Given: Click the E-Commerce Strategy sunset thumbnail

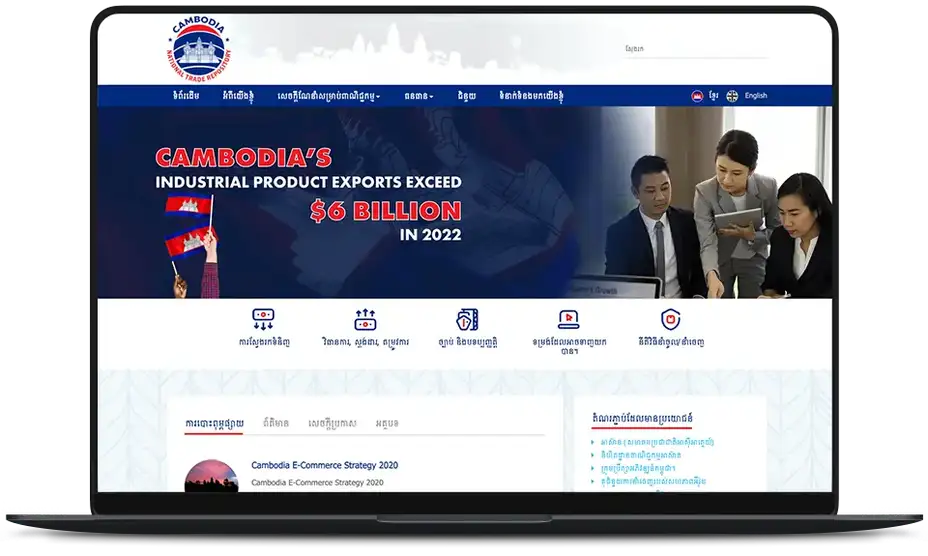Looking at the screenshot, I should 211,475.
